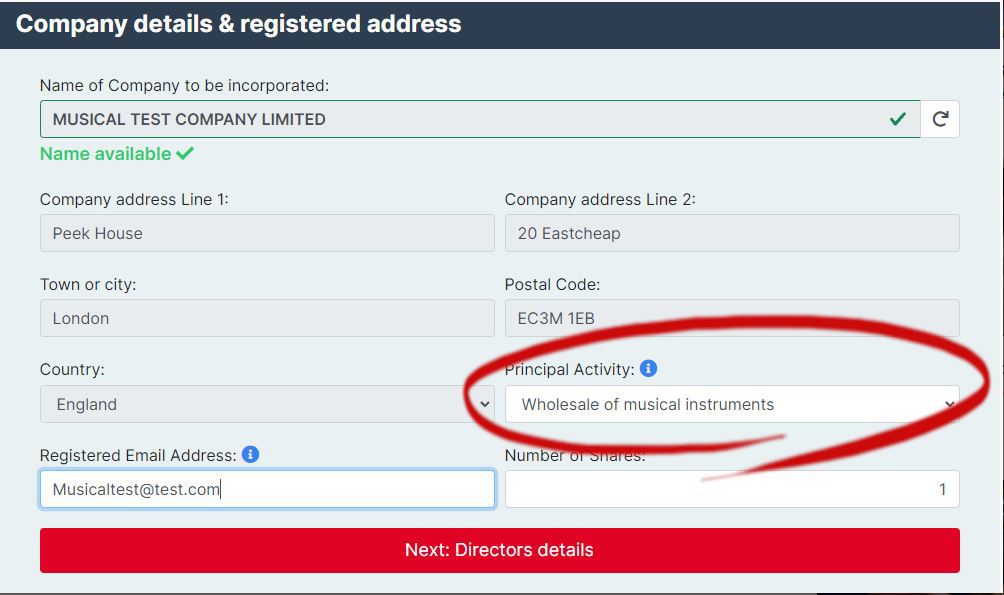Image resolution: width=1004 pixels, height=595 pixels.
Task: Click the Country dropdown chevron
Action: (486, 404)
